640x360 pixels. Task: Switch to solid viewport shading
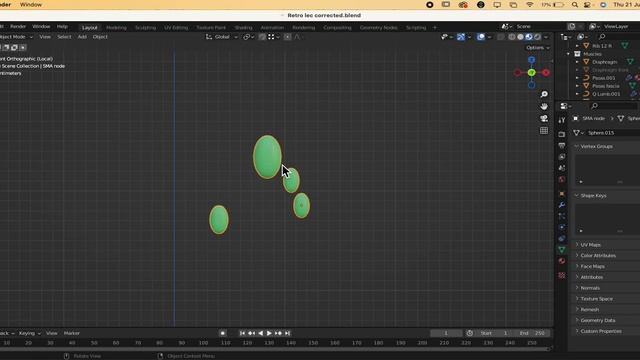point(520,37)
